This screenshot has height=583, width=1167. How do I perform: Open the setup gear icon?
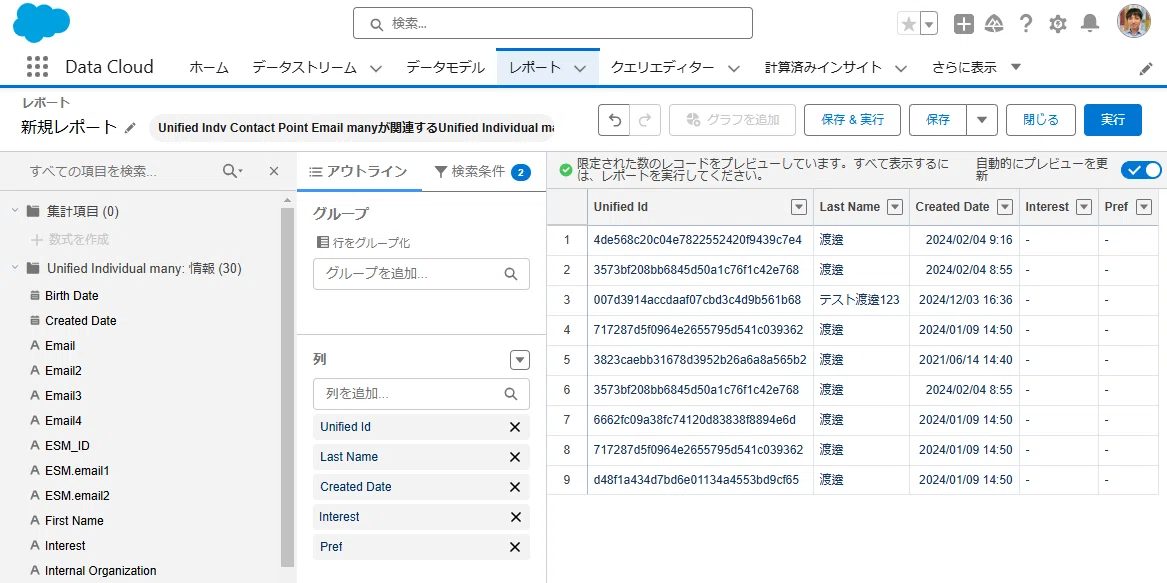(x=1058, y=24)
